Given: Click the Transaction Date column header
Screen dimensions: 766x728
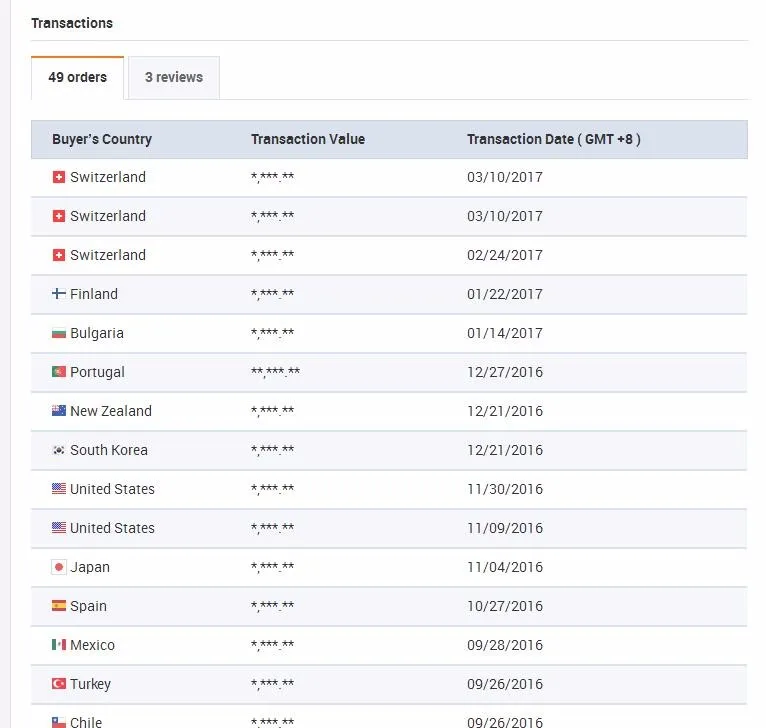Looking at the screenshot, I should tap(554, 140).
